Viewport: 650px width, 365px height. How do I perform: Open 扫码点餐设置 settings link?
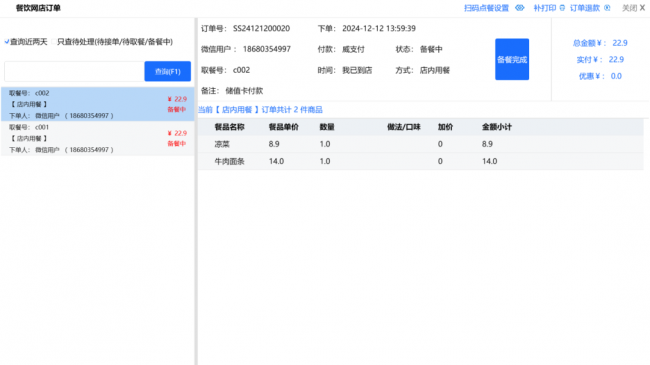[486, 8]
